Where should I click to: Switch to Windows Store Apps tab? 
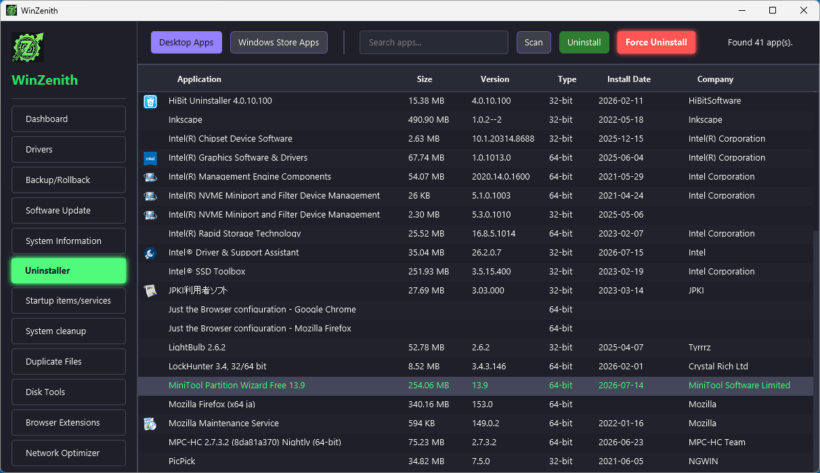pyautogui.click(x=279, y=42)
